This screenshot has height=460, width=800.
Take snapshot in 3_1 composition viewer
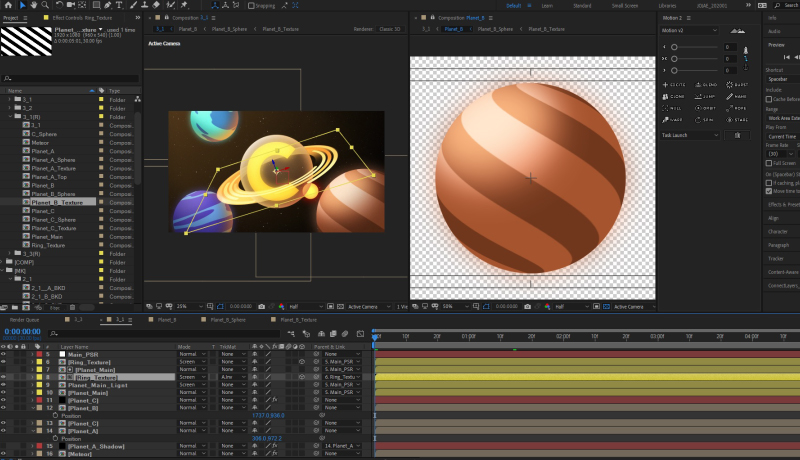coord(262,306)
